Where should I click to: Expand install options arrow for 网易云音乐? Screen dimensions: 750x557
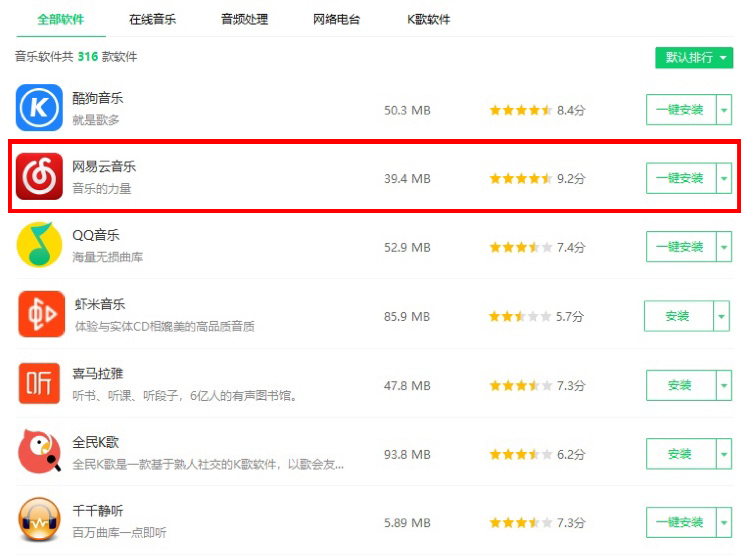(724, 178)
